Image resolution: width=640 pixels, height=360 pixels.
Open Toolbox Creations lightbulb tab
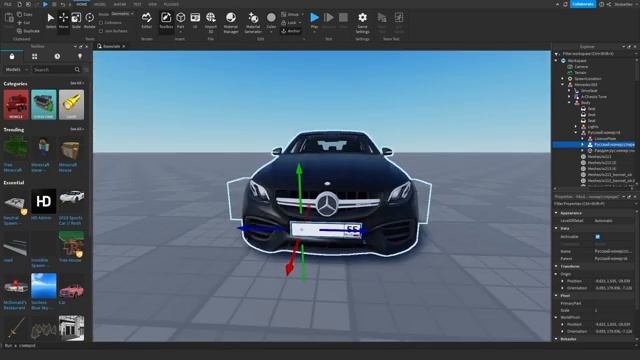pyautogui.click(x=80, y=56)
